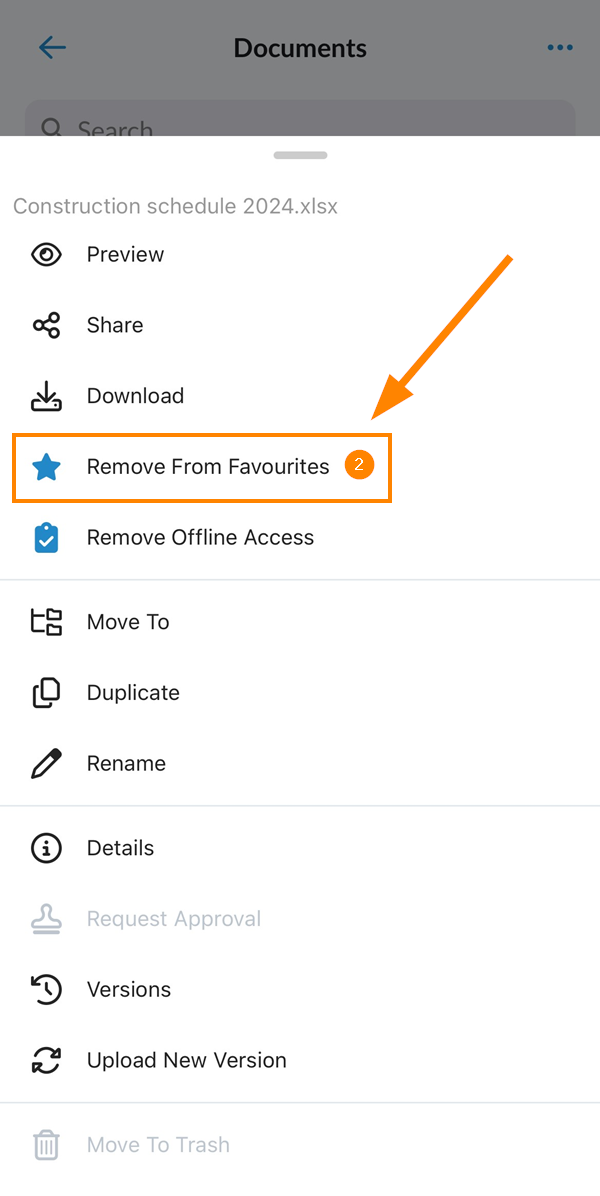Tap the Move To Trash option
The width and height of the screenshot is (600, 1196).
[300, 1145]
